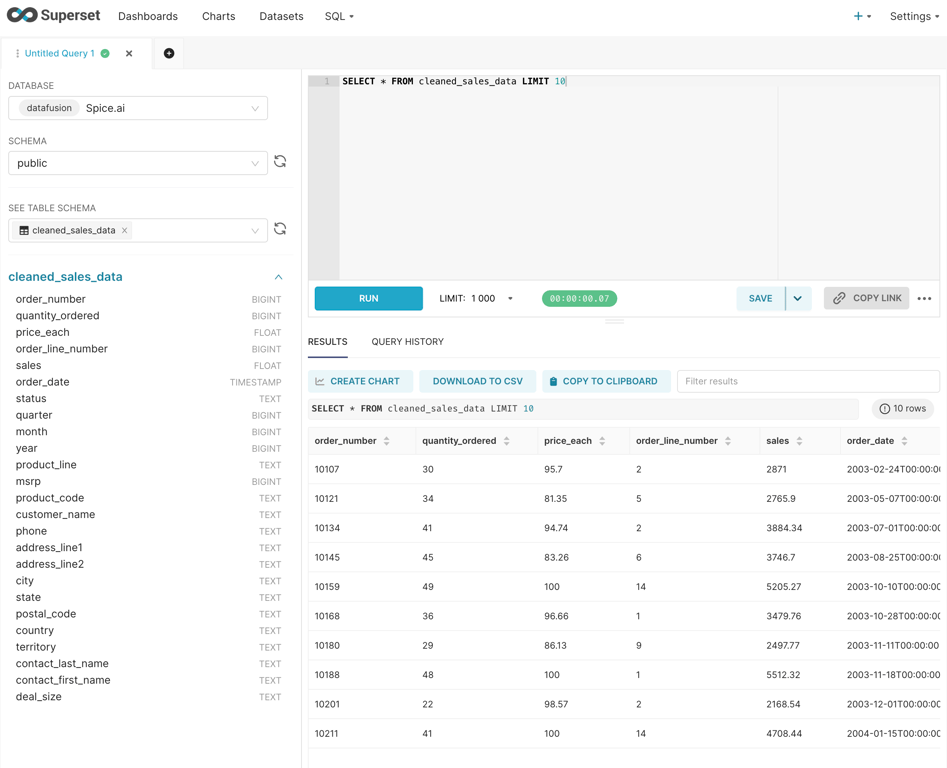This screenshot has width=947, height=768.
Task: Click the Superset logo
Action: 53,15
